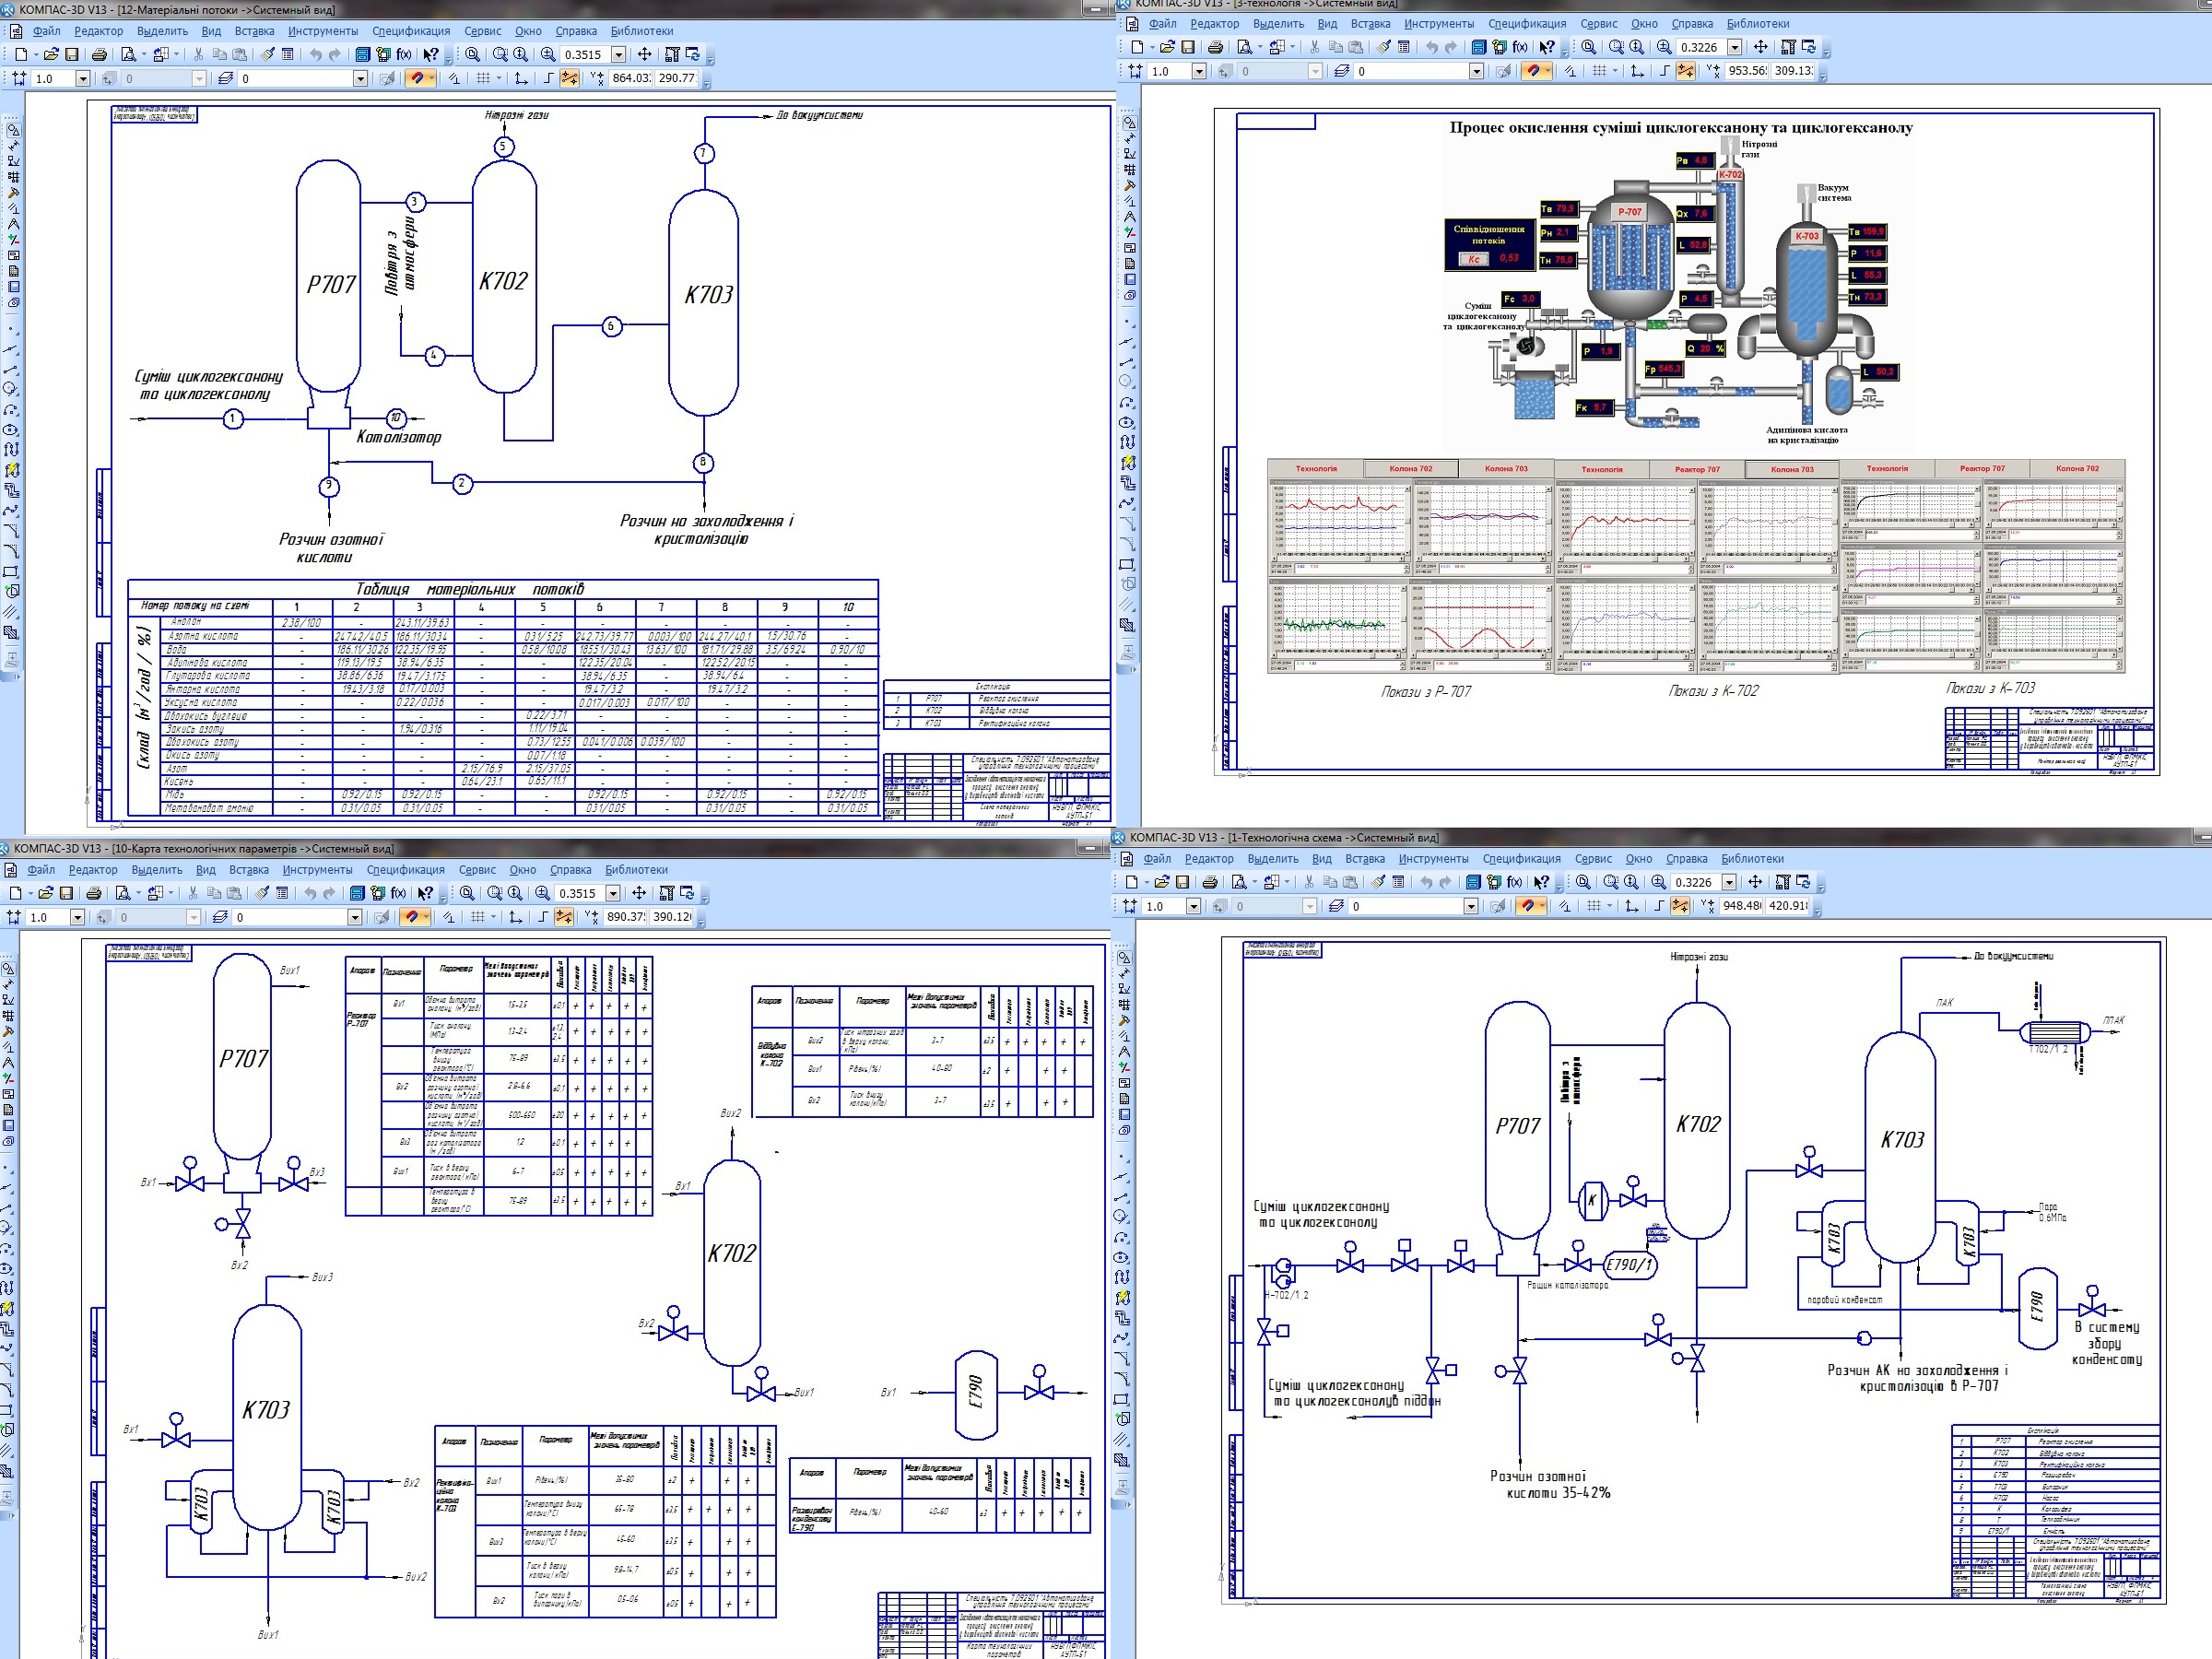Click zoom-in magnifier left of 0.3226 in 1-Технологічна схема
This screenshot has height=1659, width=2212.
pyautogui.click(x=1658, y=882)
